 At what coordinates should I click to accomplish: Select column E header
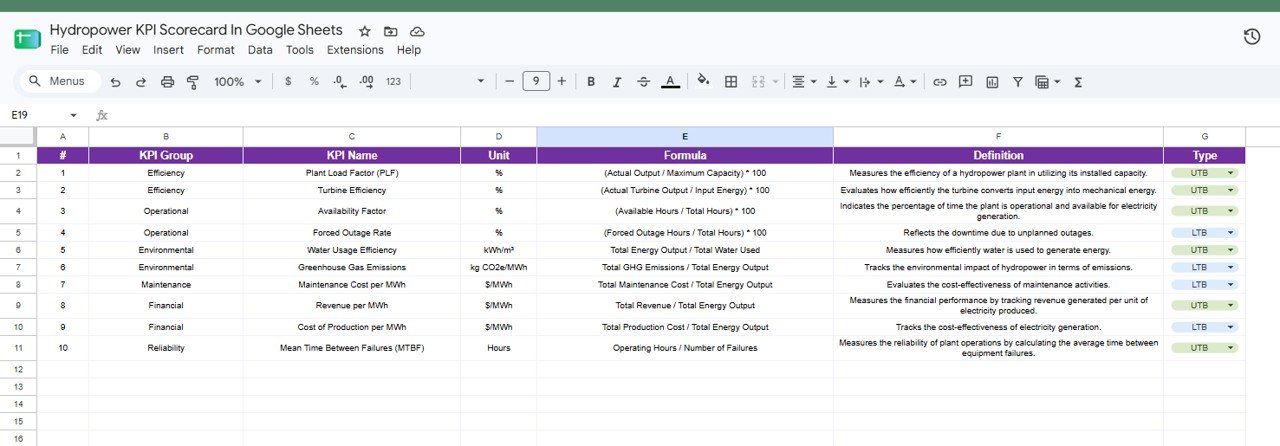tap(685, 137)
